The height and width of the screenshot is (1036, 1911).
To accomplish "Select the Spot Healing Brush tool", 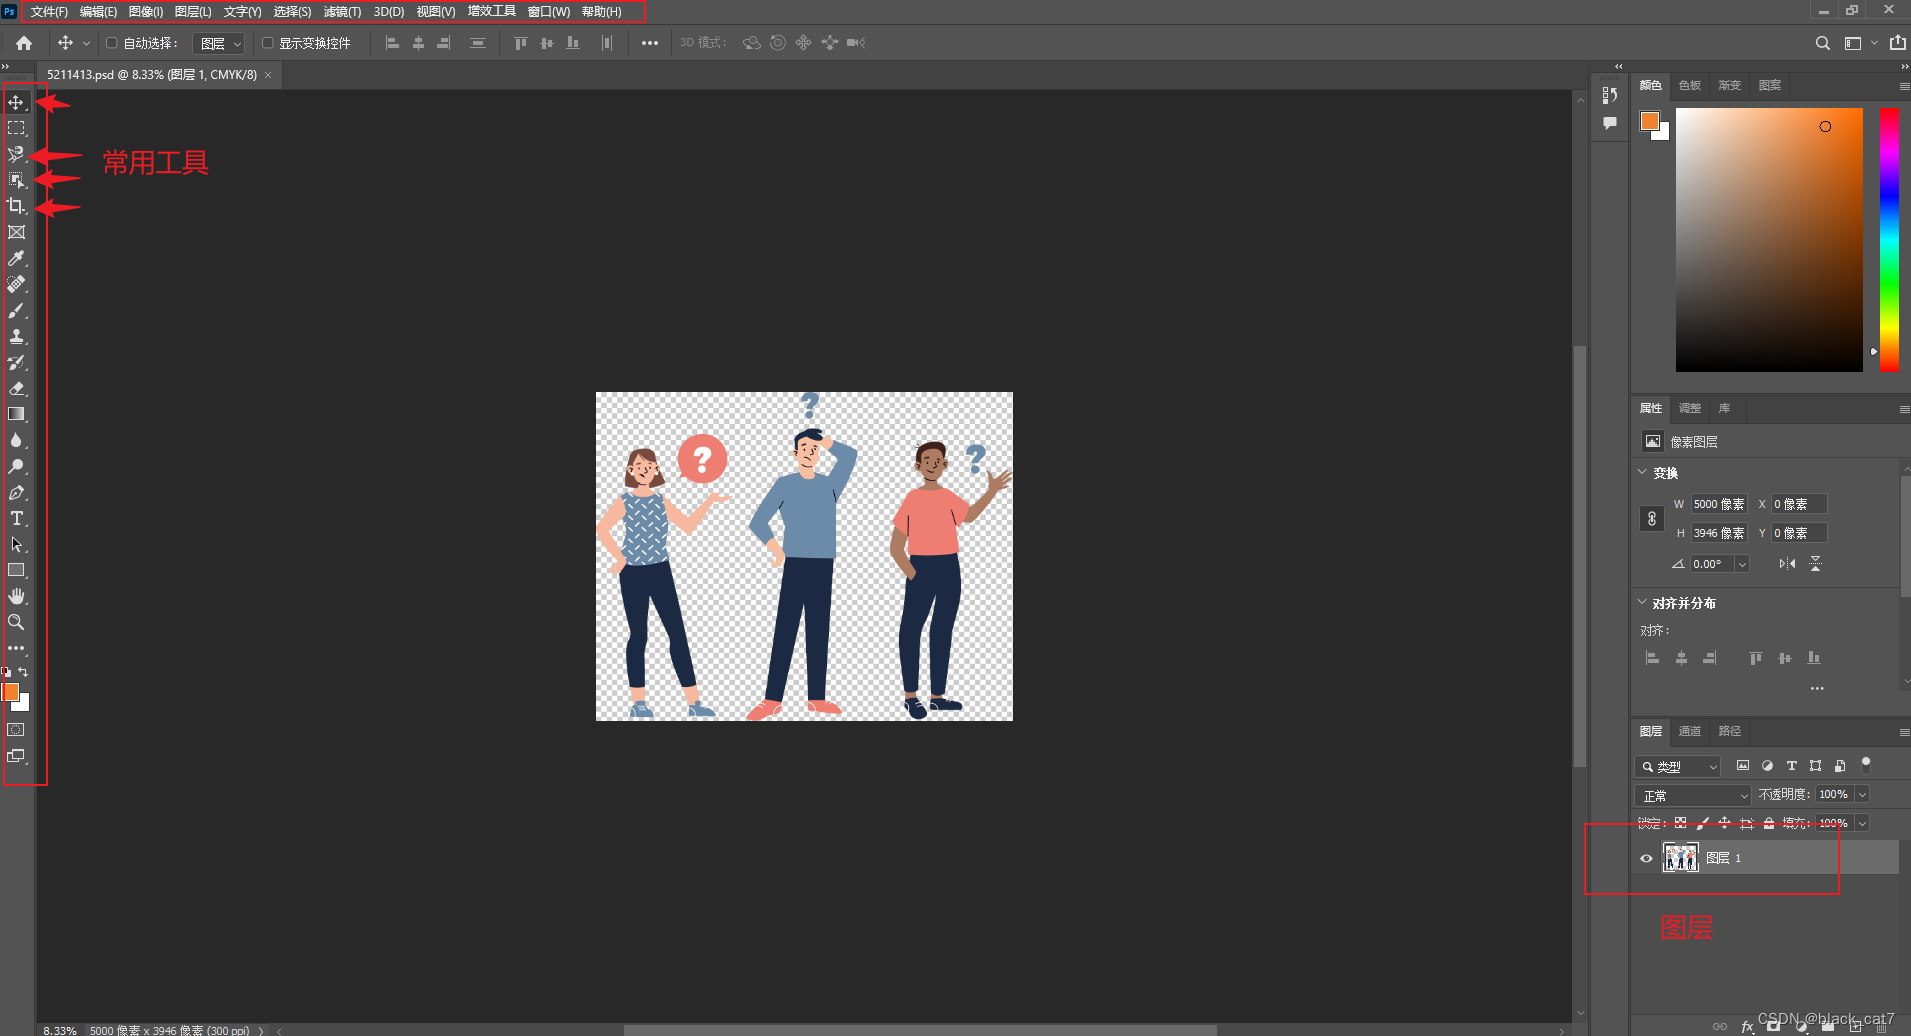I will (16, 284).
